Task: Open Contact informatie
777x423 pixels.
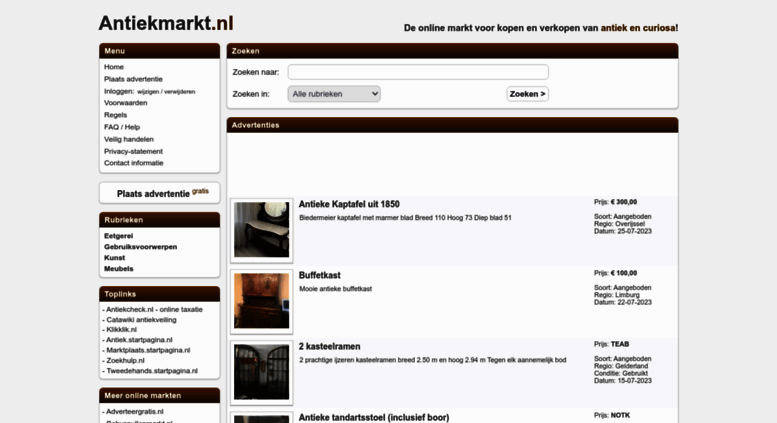Action: pyautogui.click(x=133, y=163)
